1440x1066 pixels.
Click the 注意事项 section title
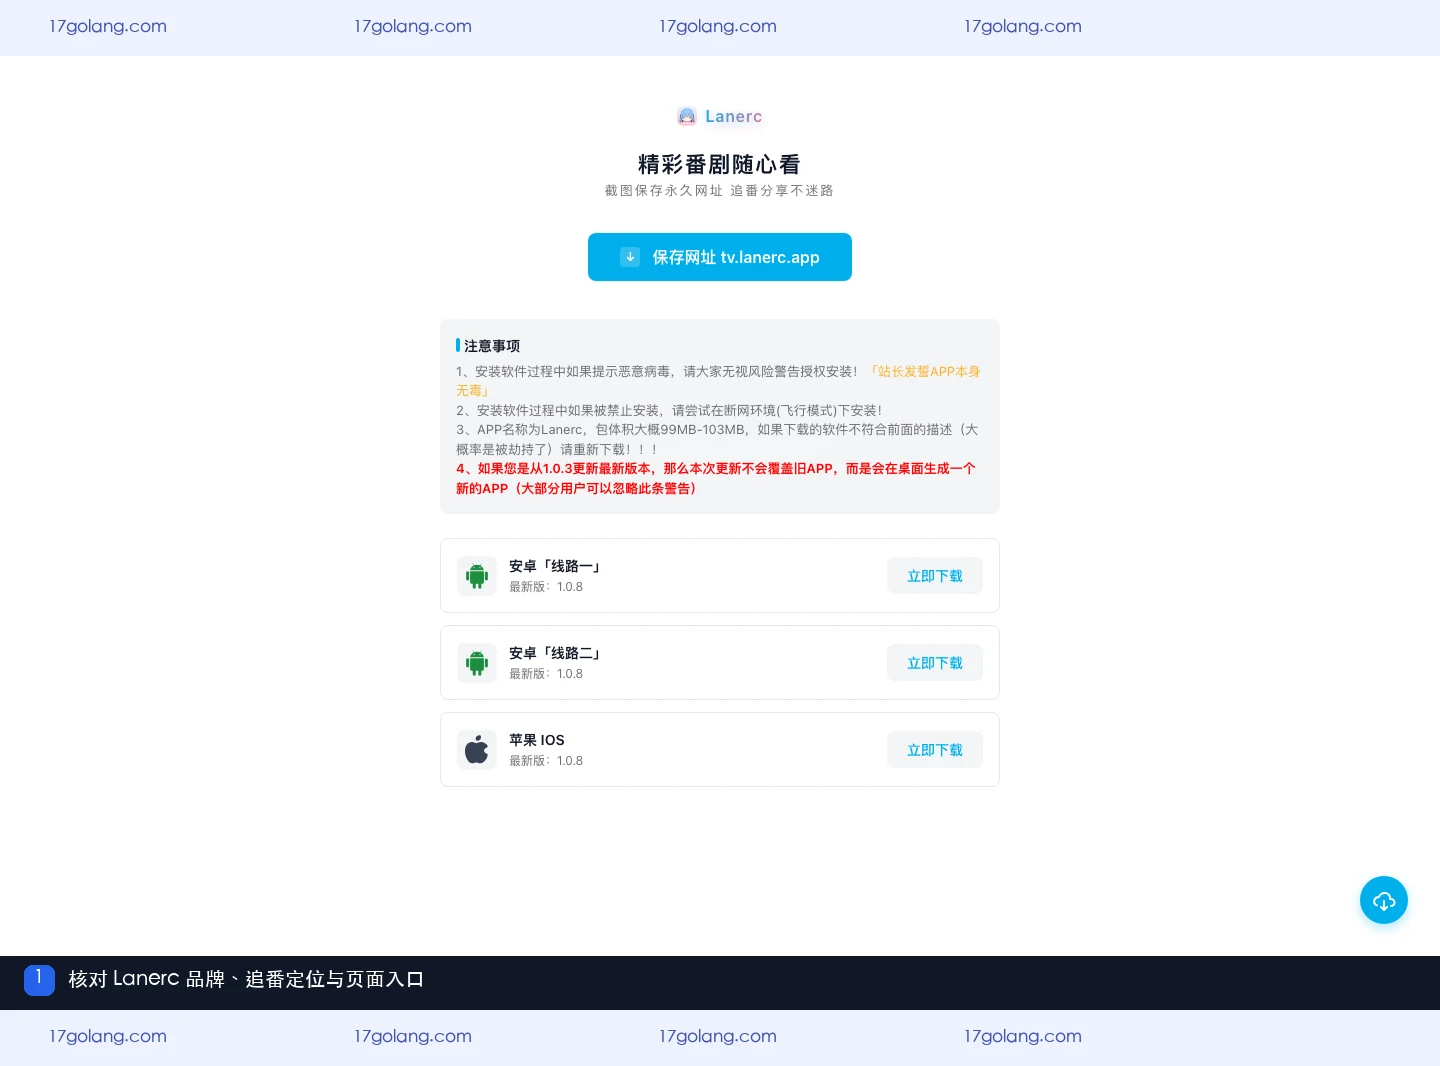(x=492, y=346)
